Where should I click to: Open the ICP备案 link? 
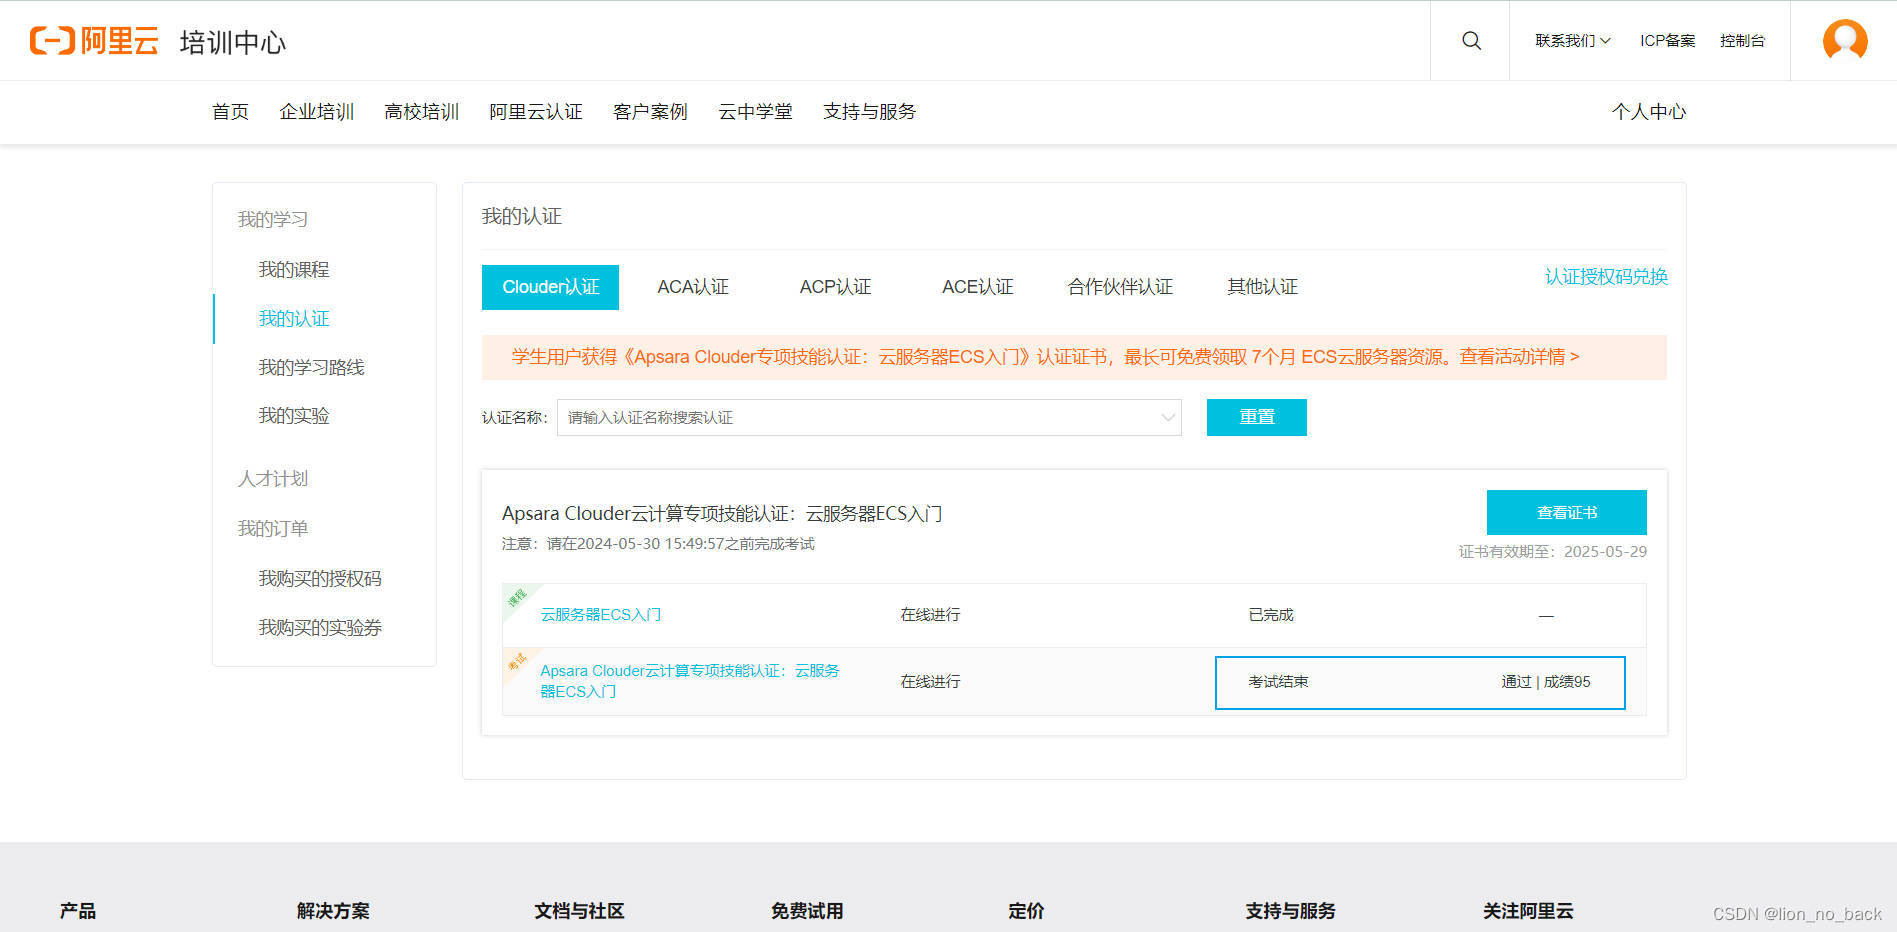coord(1667,41)
